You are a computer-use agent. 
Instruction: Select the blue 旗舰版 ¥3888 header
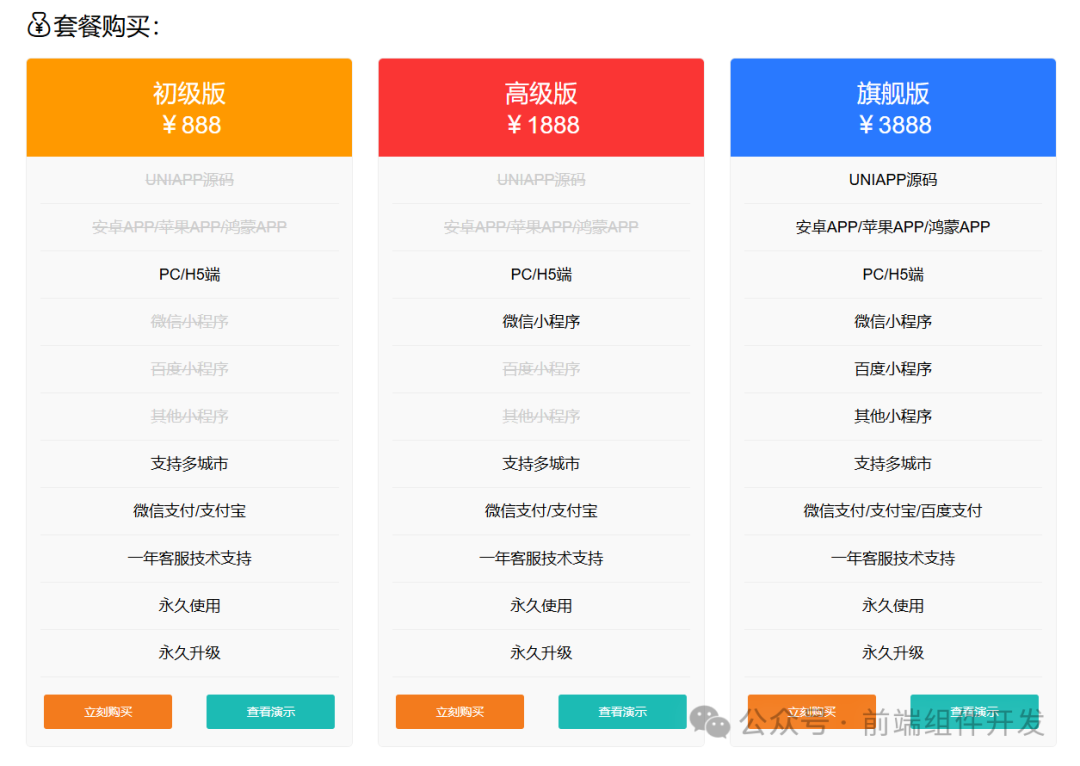pyautogui.click(x=893, y=107)
